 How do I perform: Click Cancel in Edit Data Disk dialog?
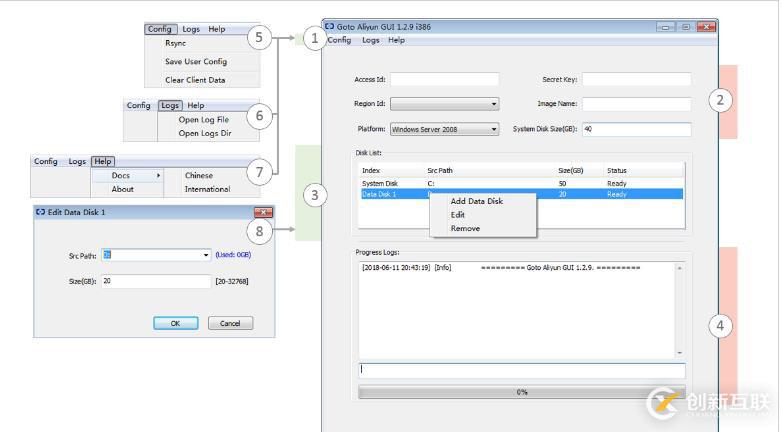[x=230, y=323]
